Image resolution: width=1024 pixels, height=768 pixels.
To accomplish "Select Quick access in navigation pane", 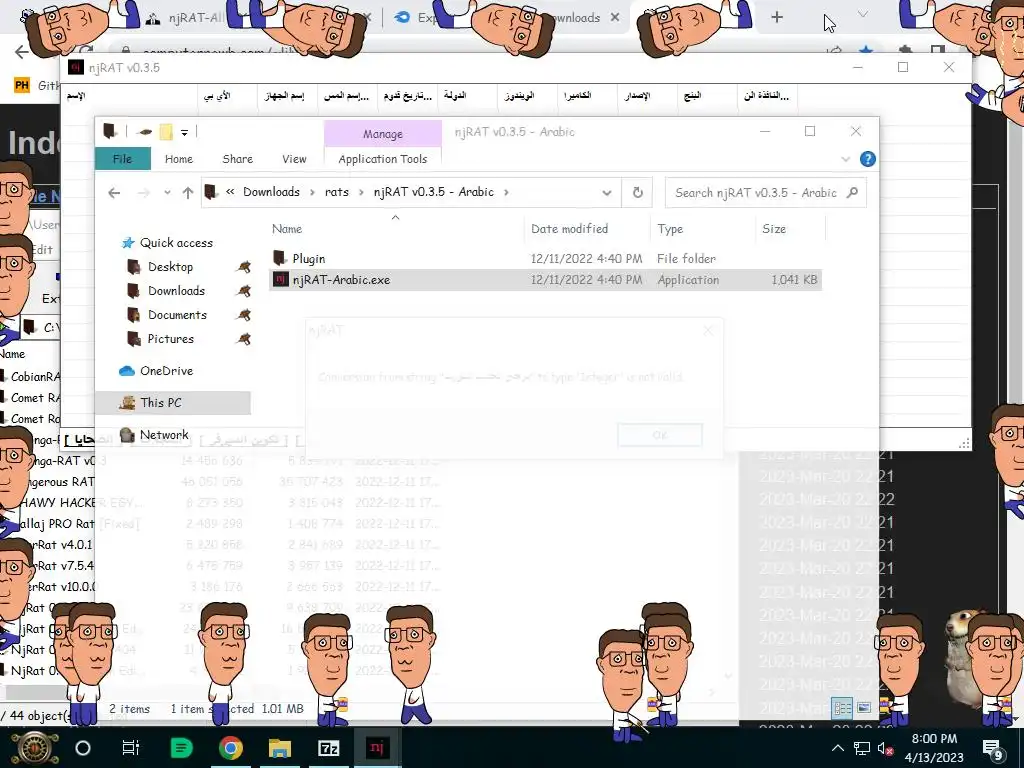I will click(x=176, y=243).
